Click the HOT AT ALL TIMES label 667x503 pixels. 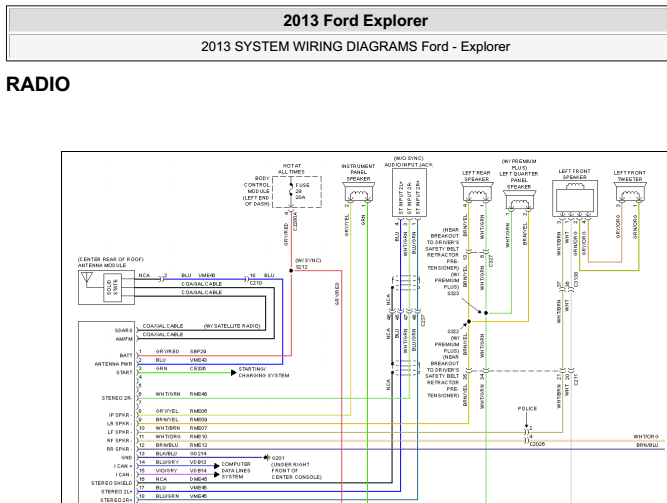pos(291,169)
